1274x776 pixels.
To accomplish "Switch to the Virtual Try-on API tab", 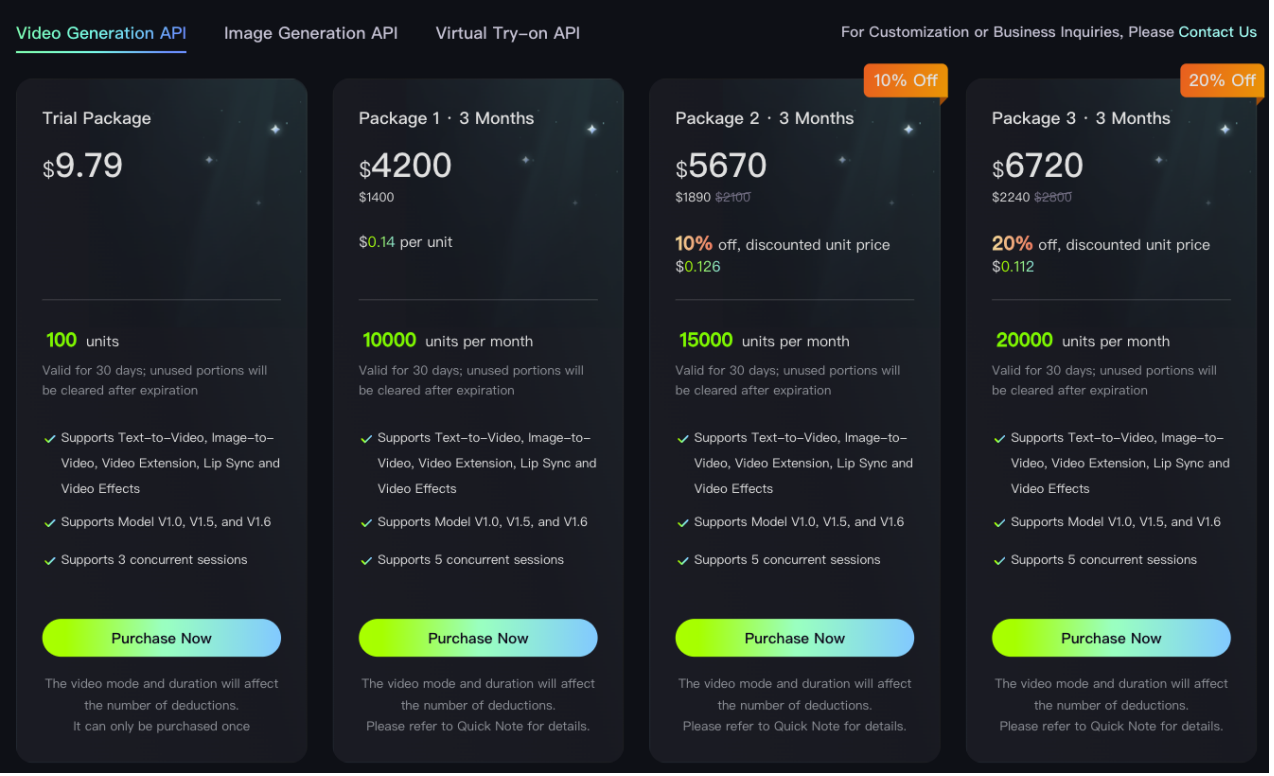I will click(x=507, y=33).
